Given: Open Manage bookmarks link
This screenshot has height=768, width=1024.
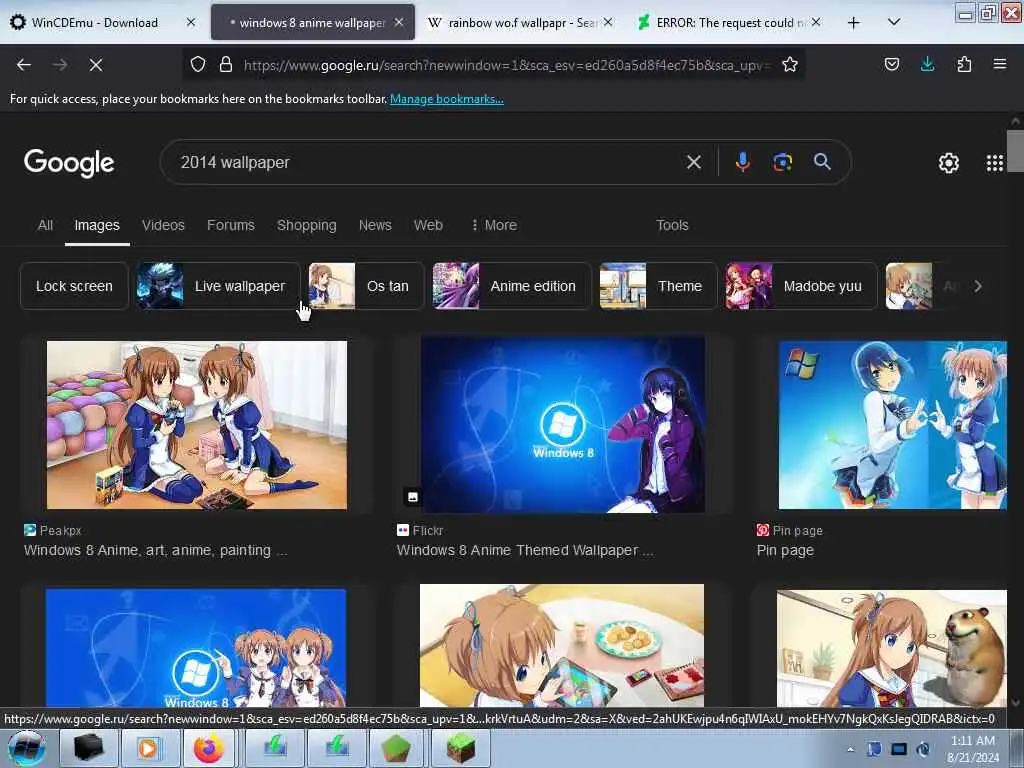Looking at the screenshot, I should (x=447, y=99).
